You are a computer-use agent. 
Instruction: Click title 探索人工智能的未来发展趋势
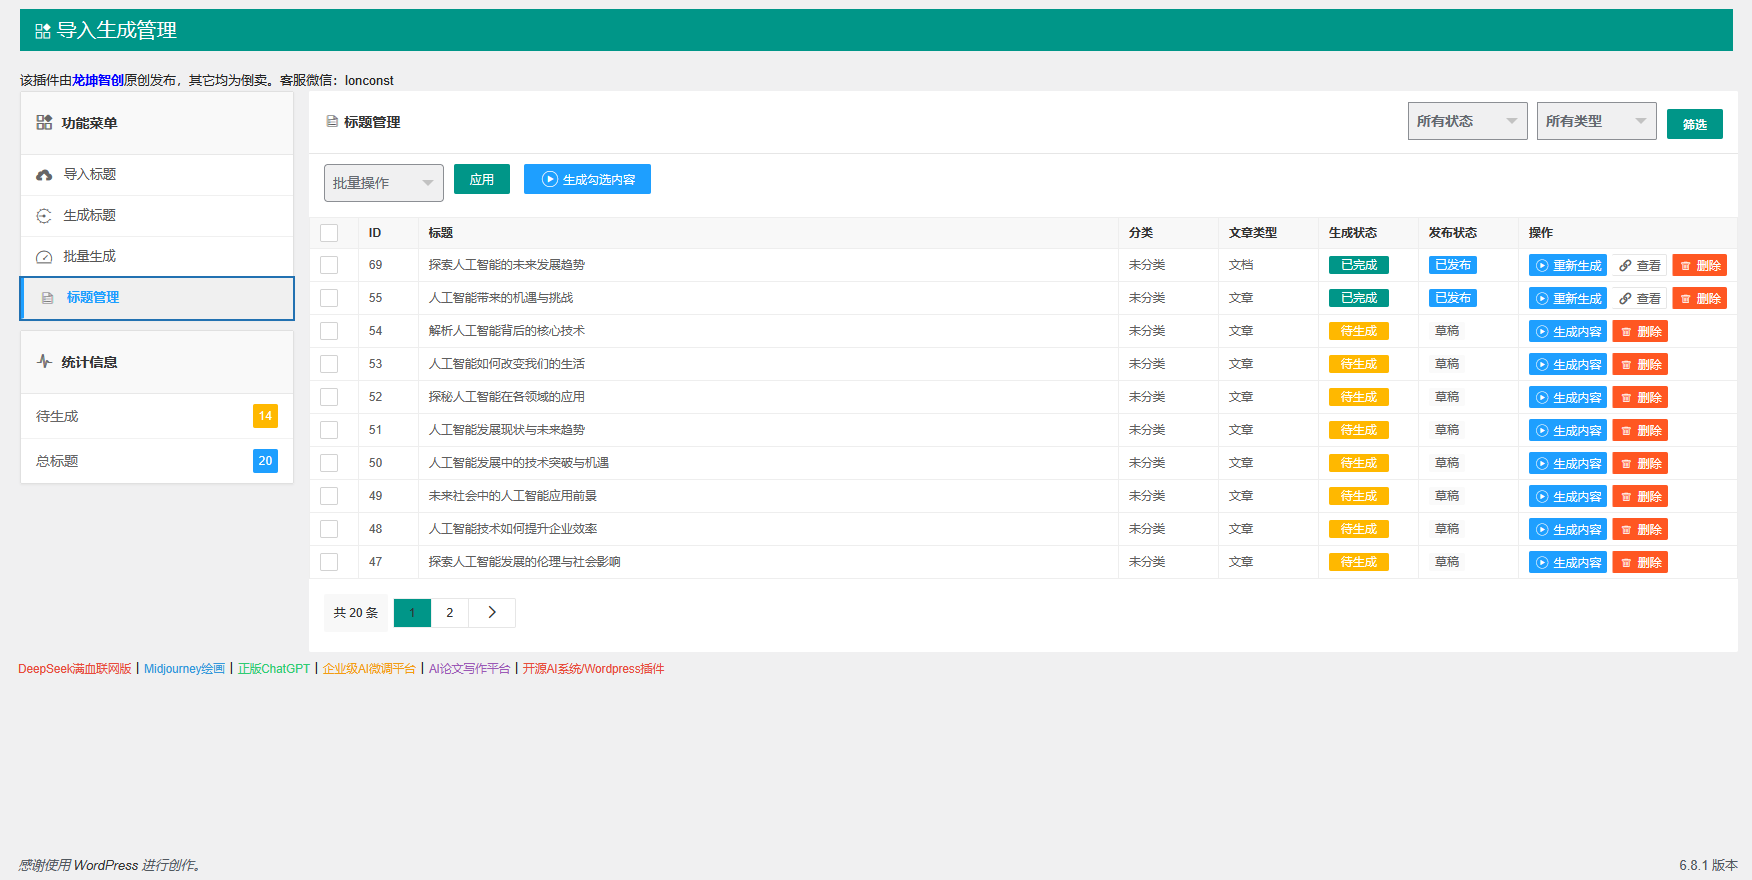tap(506, 265)
